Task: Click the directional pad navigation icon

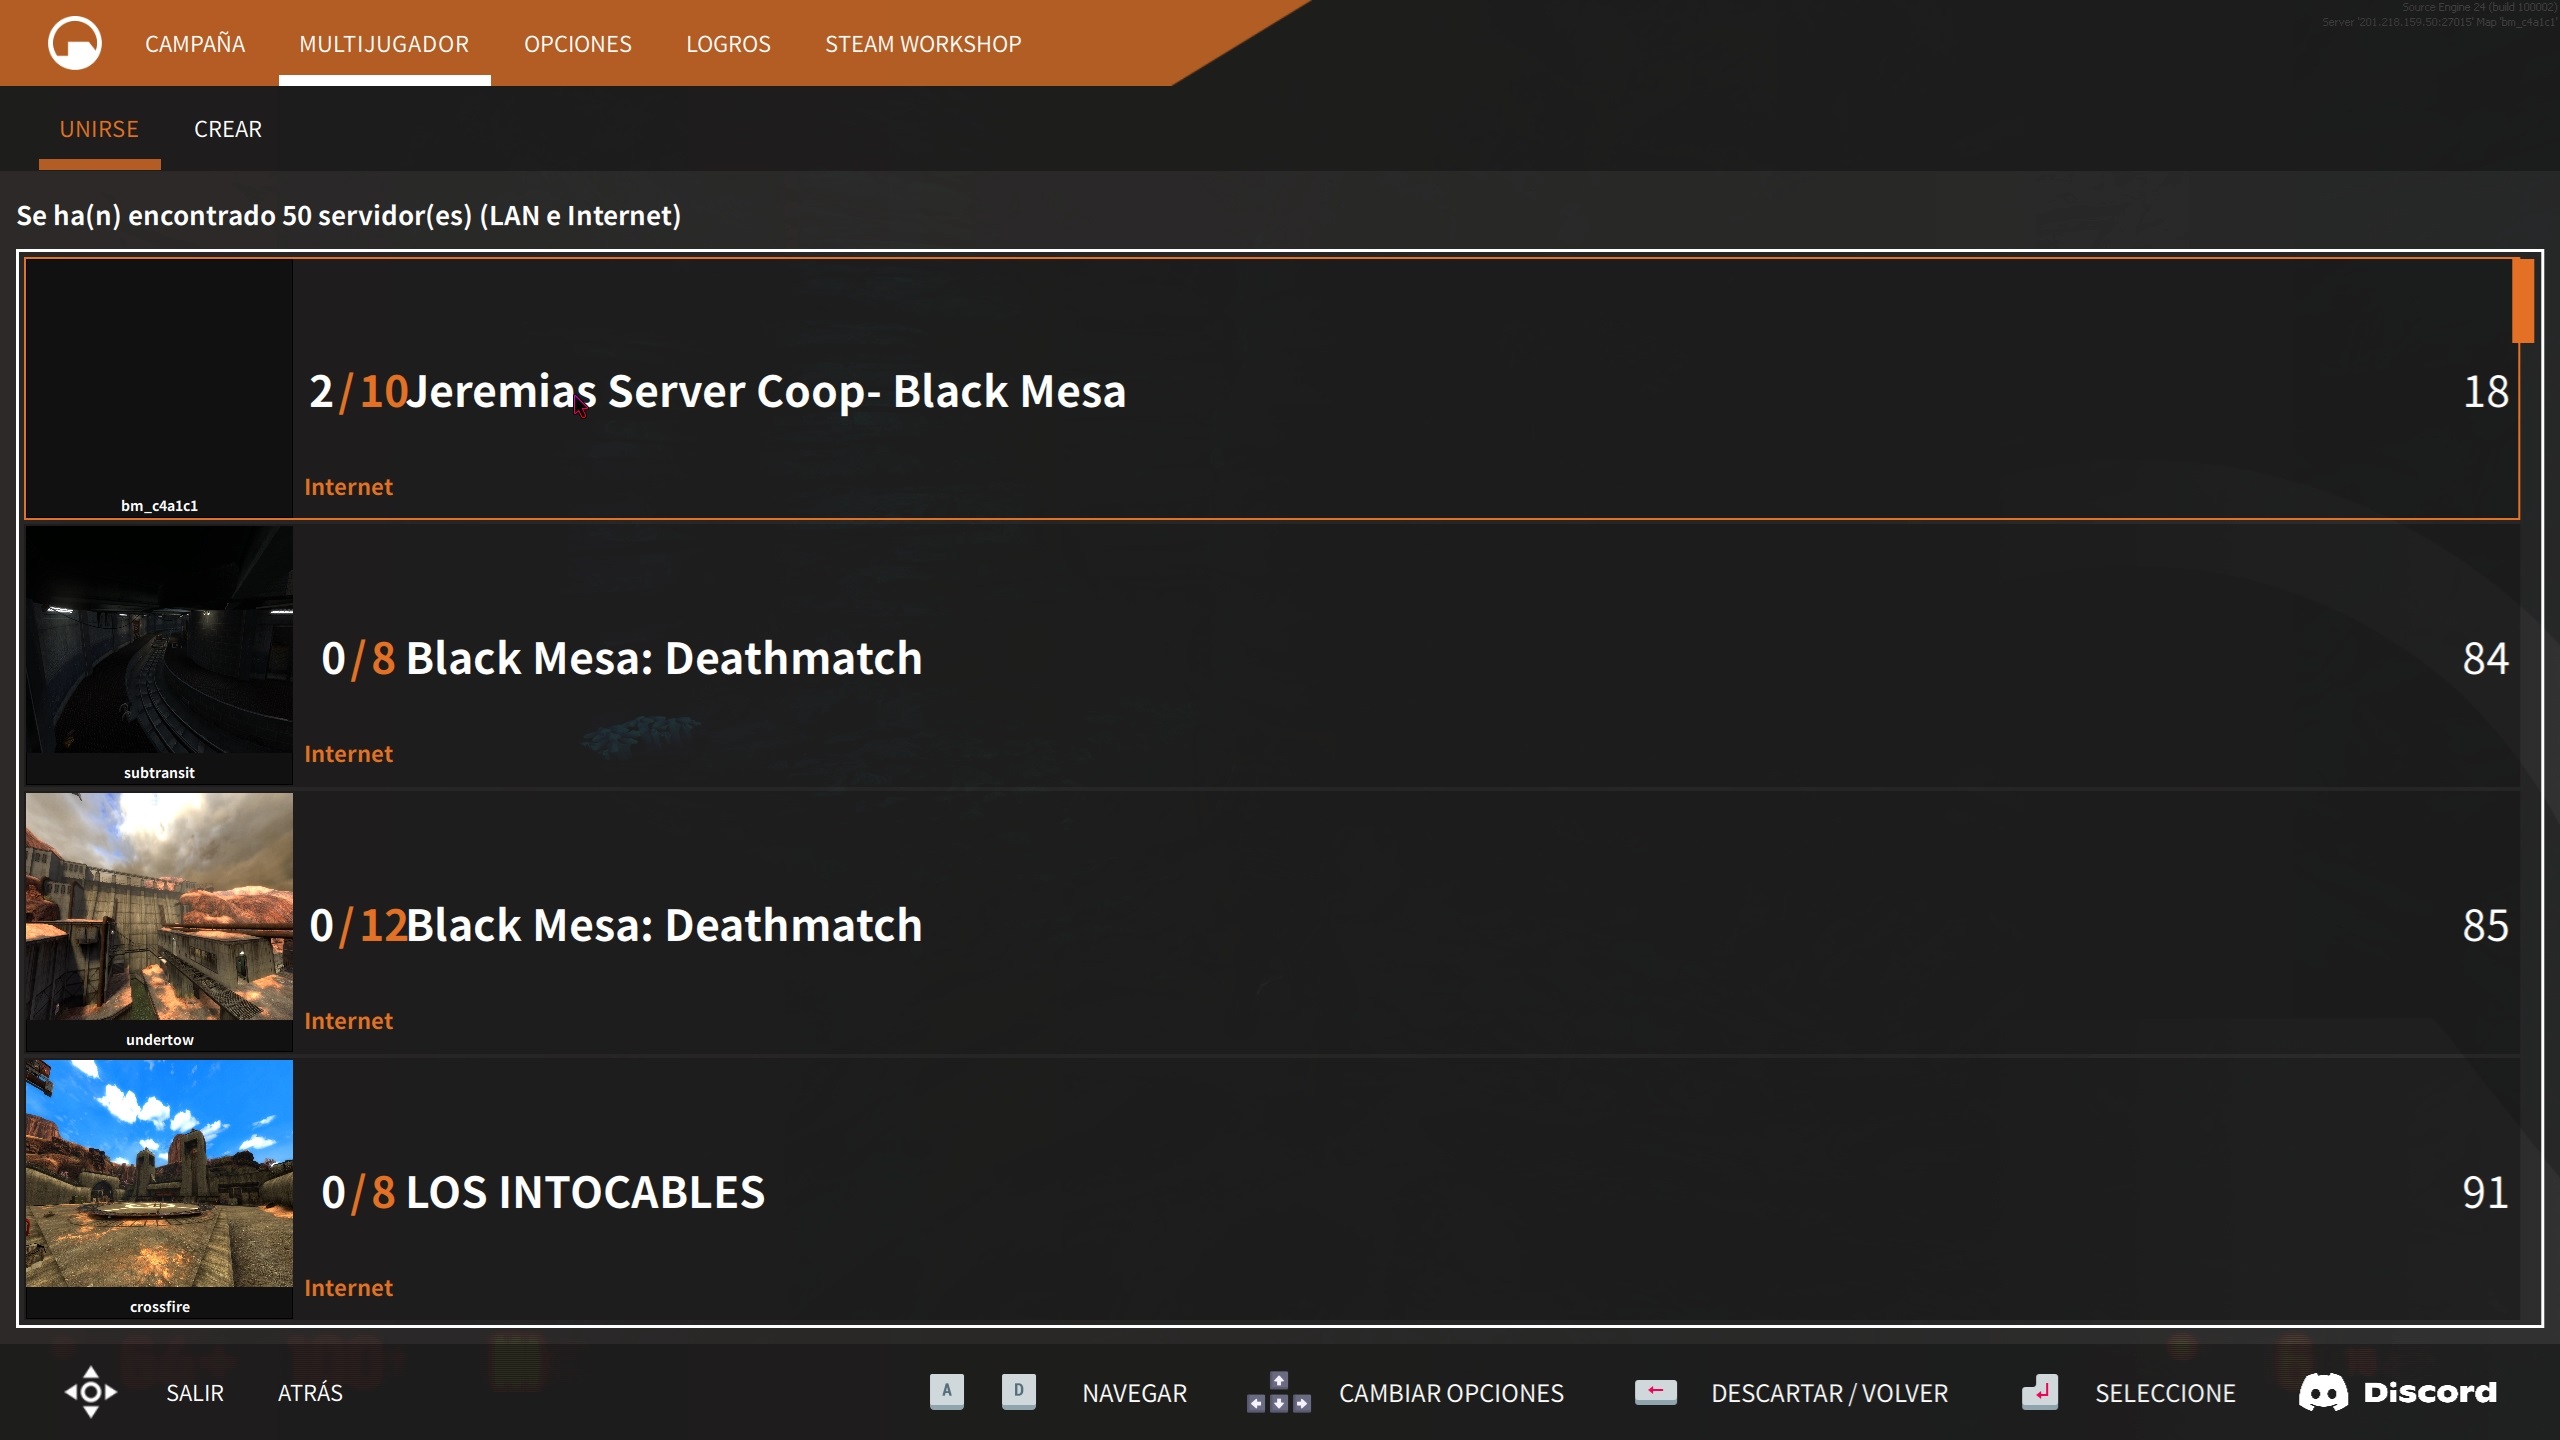Action: [91, 1392]
